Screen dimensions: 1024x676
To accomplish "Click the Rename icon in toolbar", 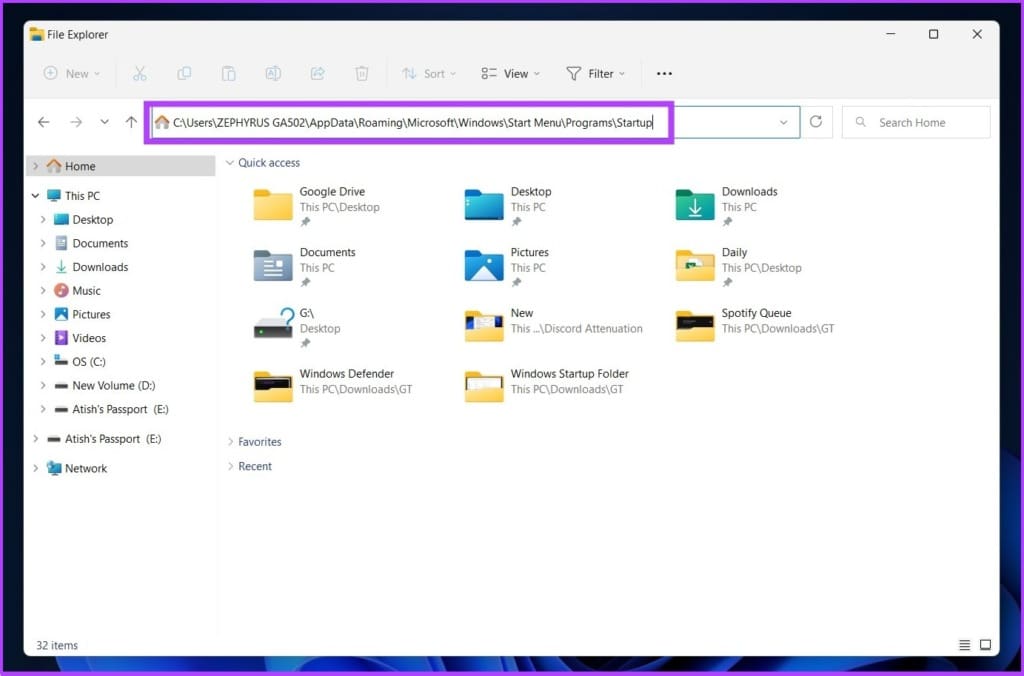I will (x=273, y=74).
